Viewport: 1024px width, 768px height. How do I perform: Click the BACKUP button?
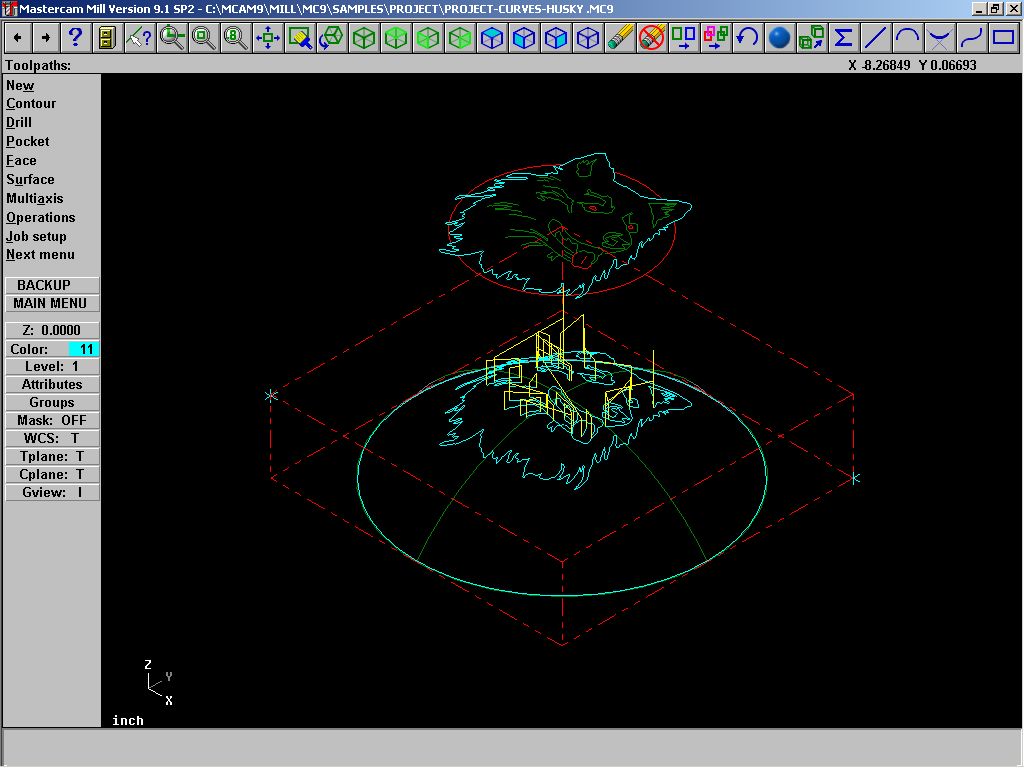click(52, 285)
